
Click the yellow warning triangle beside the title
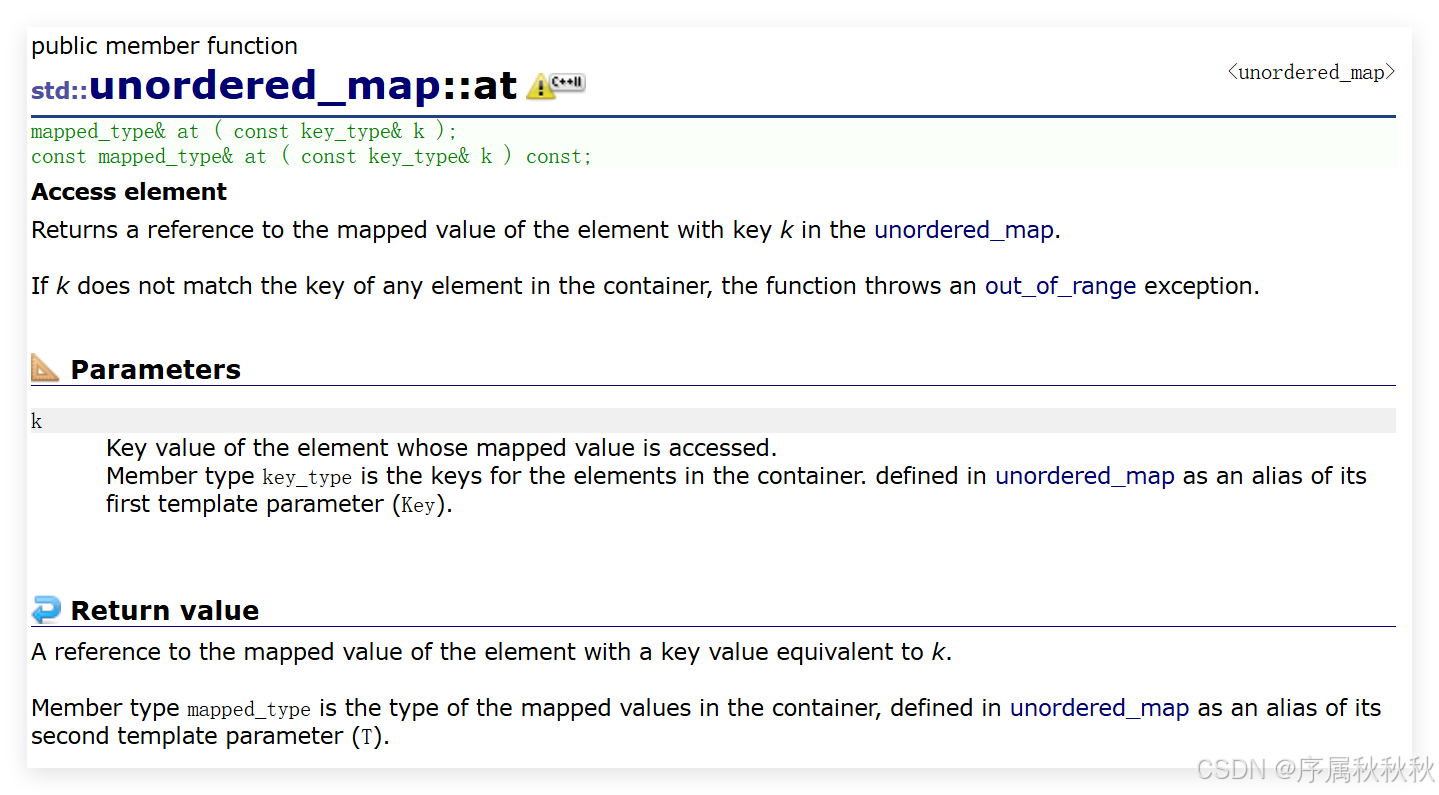tap(540, 87)
